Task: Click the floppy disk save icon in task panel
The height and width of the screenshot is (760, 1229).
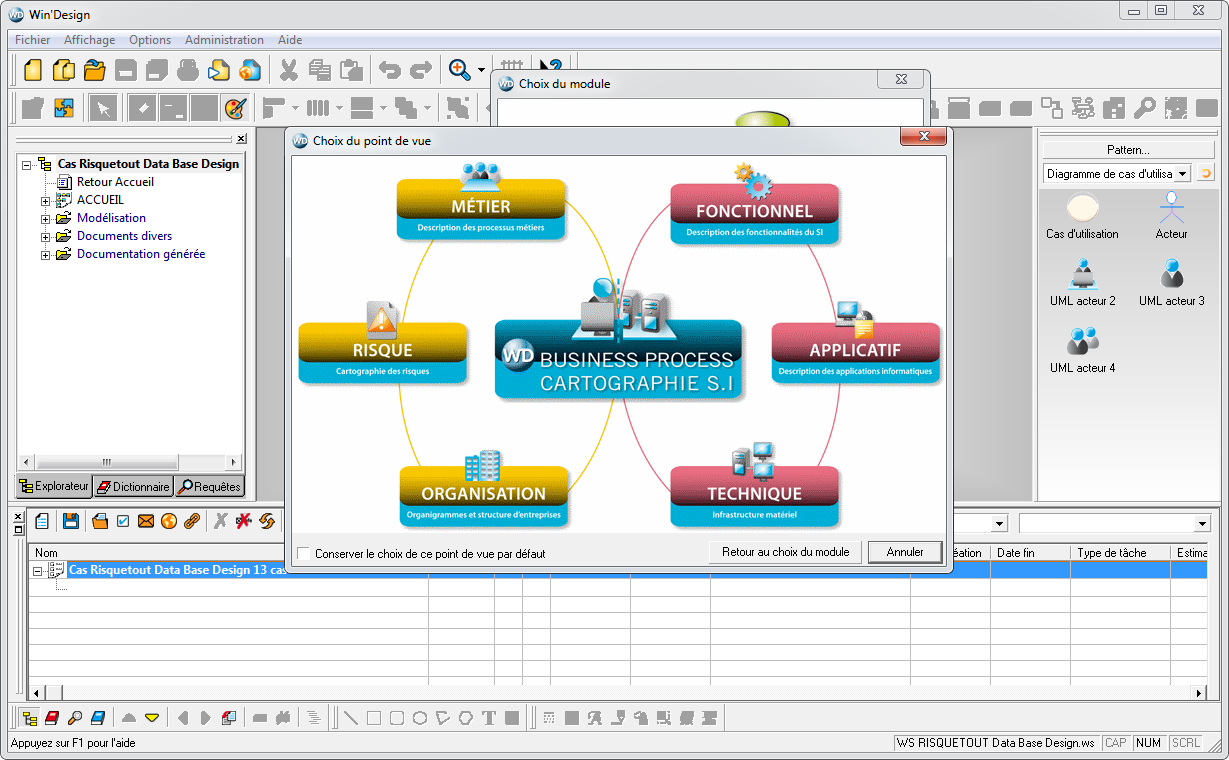Action: tap(71, 521)
